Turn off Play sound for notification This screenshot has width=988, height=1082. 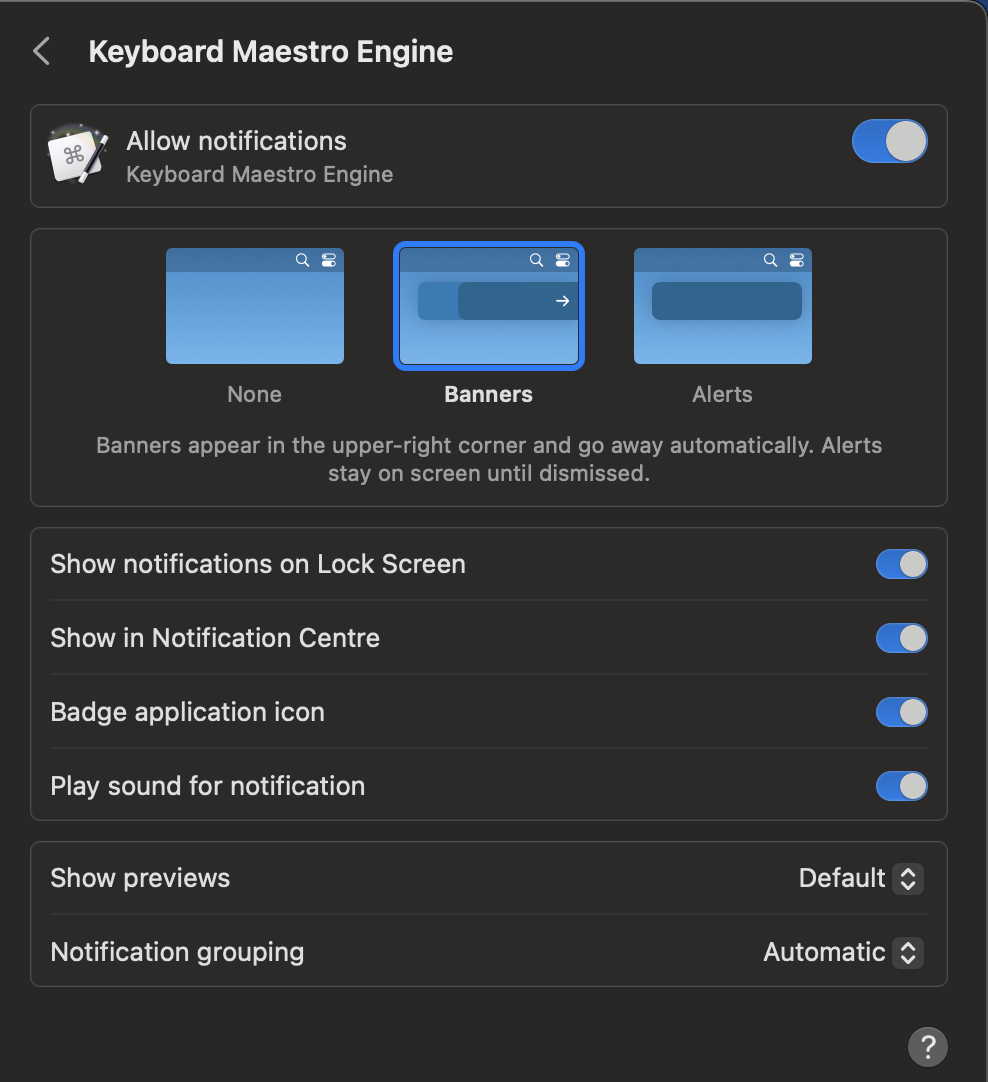pyautogui.click(x=901, y=786)
